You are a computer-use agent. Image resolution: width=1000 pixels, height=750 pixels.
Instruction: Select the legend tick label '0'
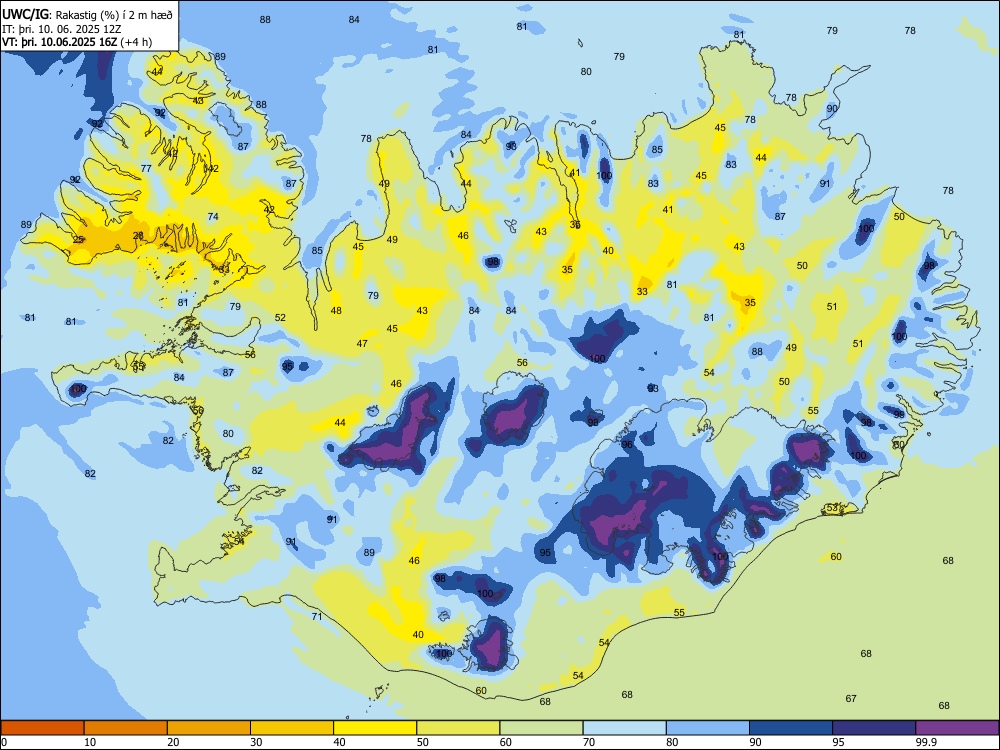point(4,742)
